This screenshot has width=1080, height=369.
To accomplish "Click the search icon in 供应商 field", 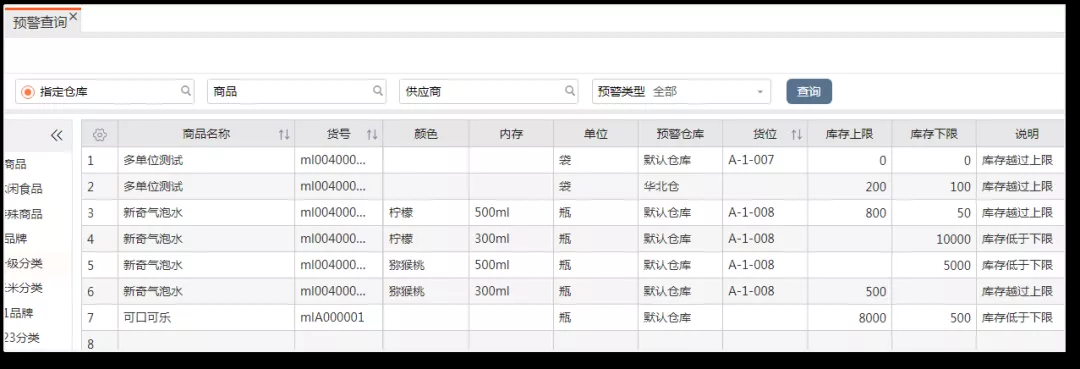I will (570, 91).
